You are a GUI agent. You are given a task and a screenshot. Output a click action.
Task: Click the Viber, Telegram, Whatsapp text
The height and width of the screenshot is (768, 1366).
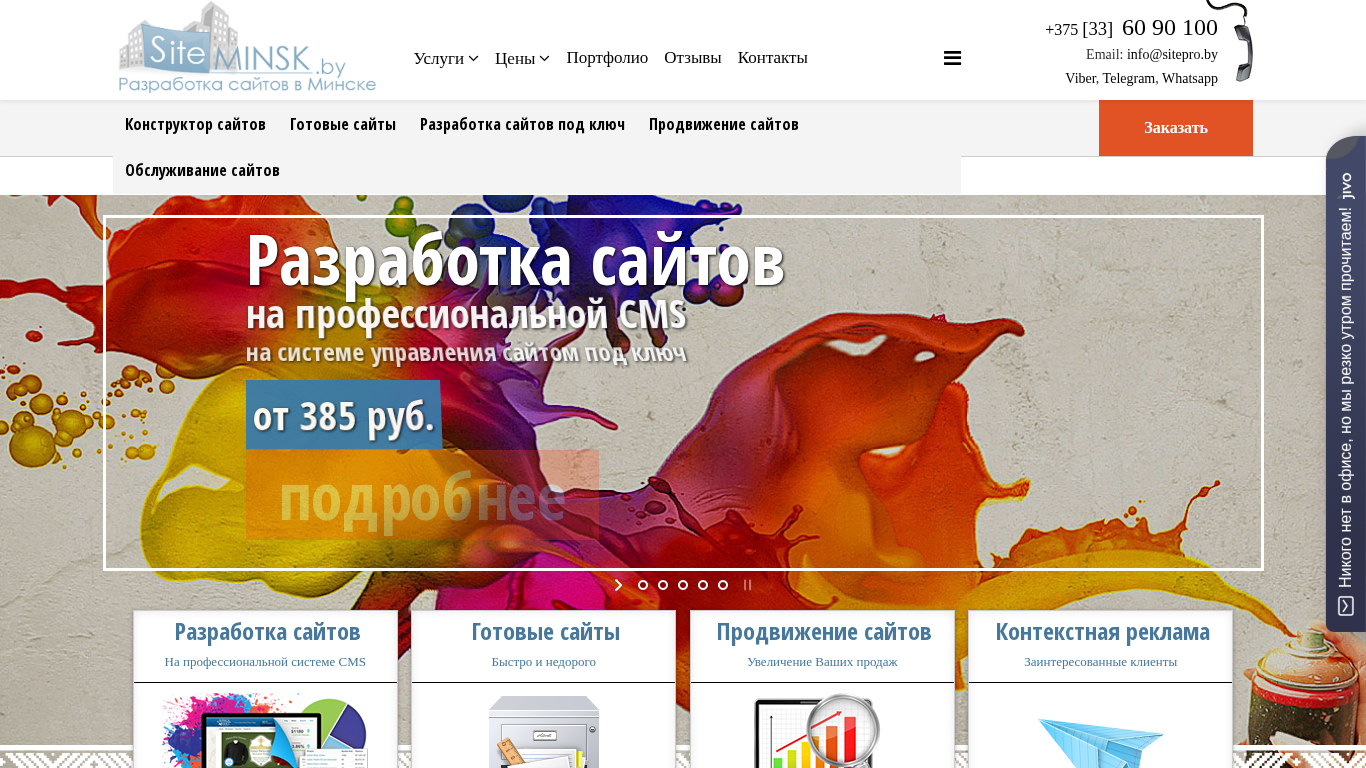click(x=1141, y=78)
